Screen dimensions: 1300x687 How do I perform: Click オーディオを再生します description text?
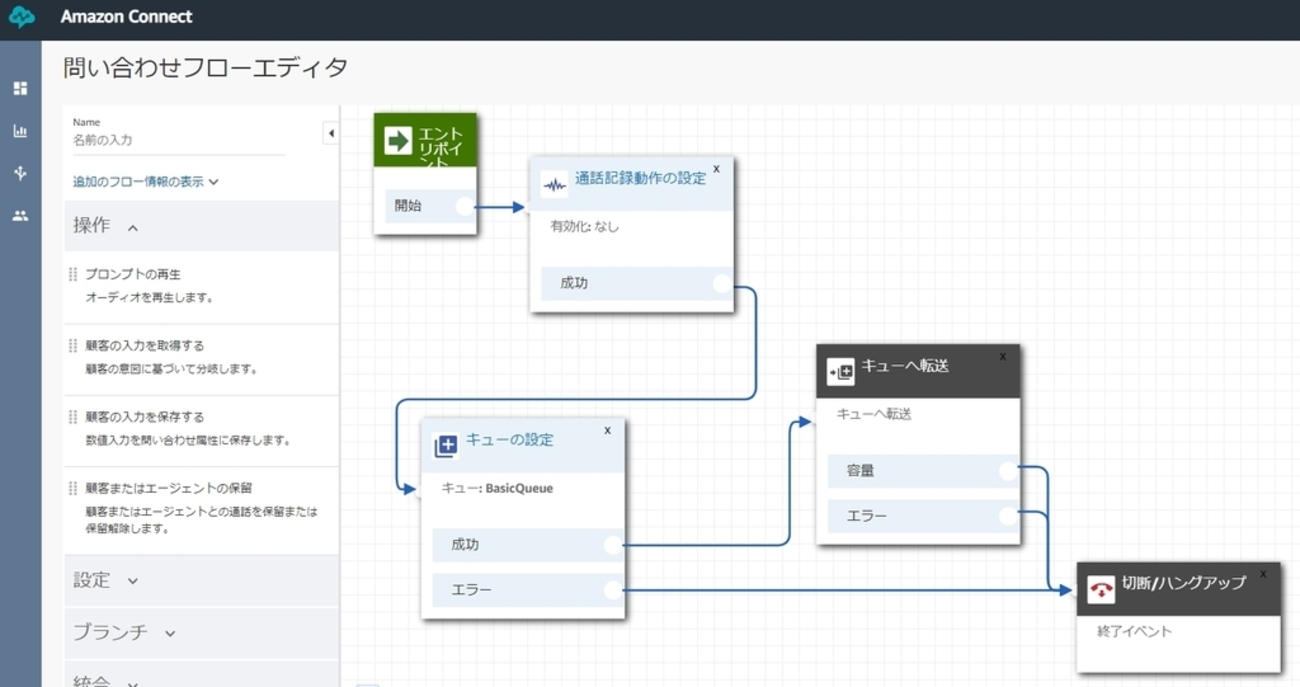coord(149,298)
